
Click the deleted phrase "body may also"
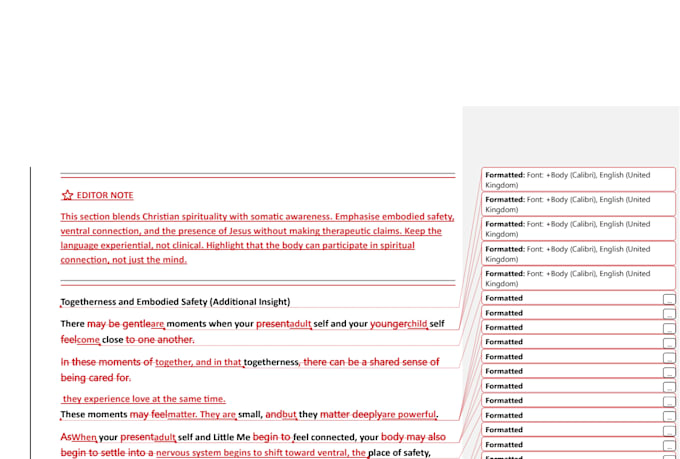(413, 437)
